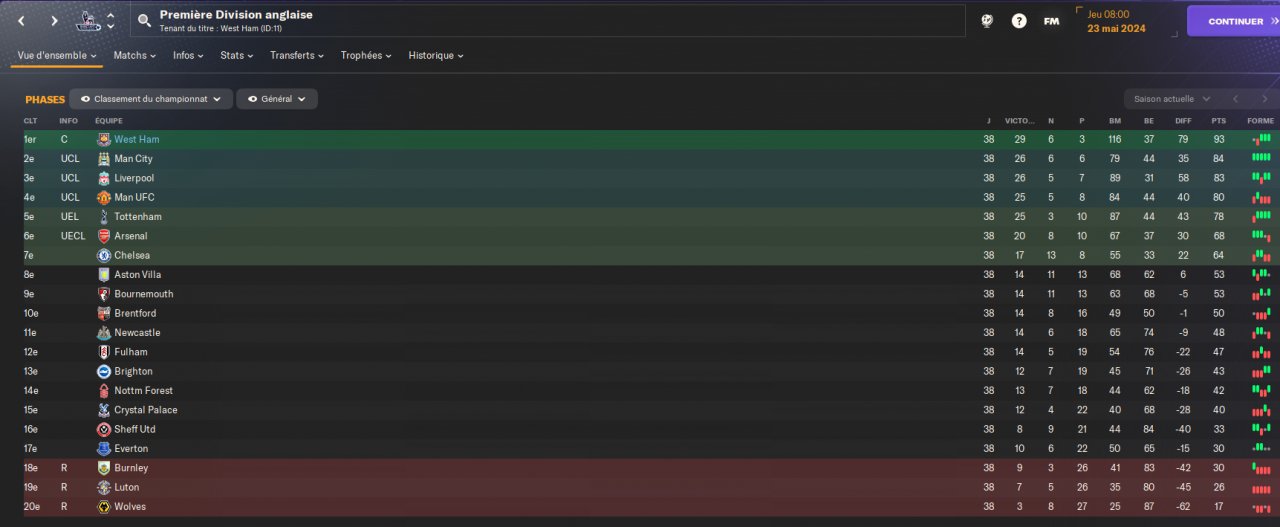This screenshot has width=1280, height=527.
Task: Click West Ham's form bar indicator
Action: (x=1261, y=140)
